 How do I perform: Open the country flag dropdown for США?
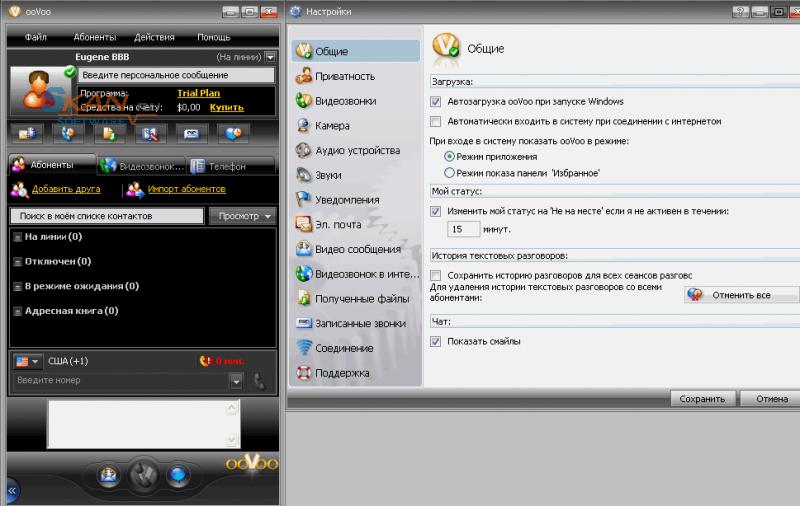[27, 361]
